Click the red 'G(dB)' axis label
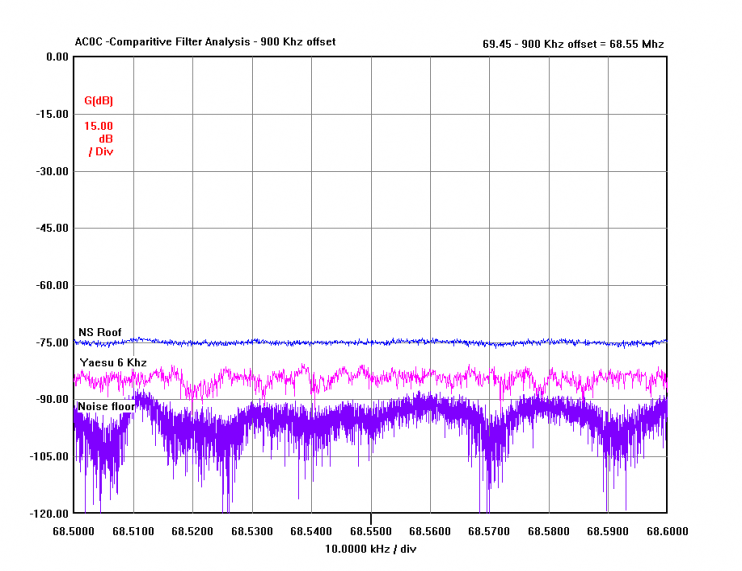Image resolution: width=742 pixels, height=571 pixels. point(98,101)
